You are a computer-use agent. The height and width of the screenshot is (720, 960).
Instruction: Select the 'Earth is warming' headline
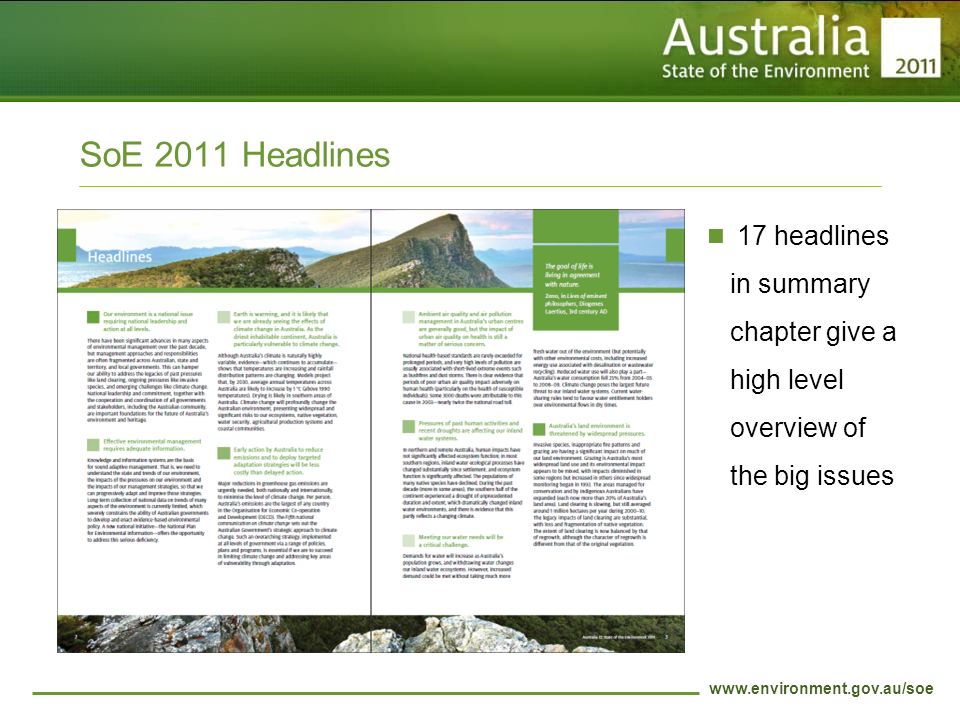(285, 329)
